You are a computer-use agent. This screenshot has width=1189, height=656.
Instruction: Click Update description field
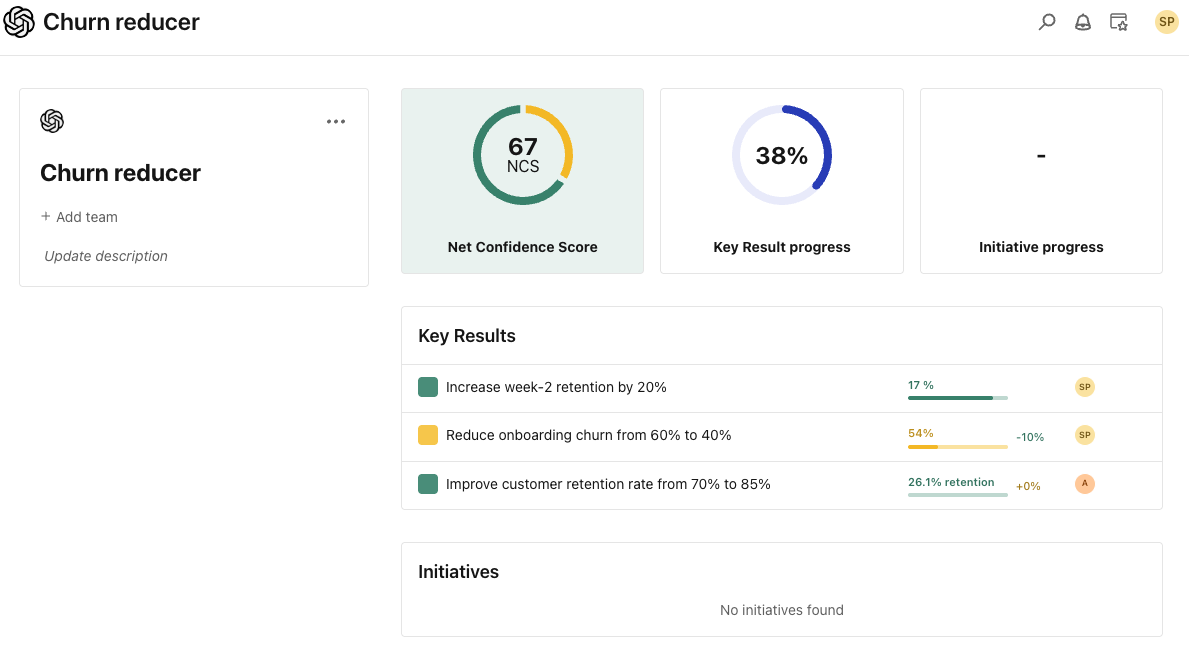(106, 256)
